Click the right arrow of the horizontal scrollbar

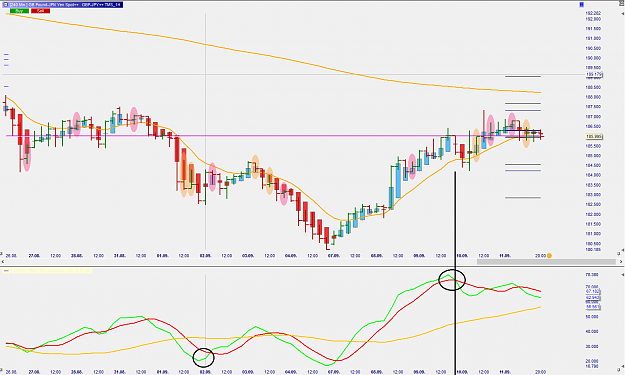coord(621,262)
